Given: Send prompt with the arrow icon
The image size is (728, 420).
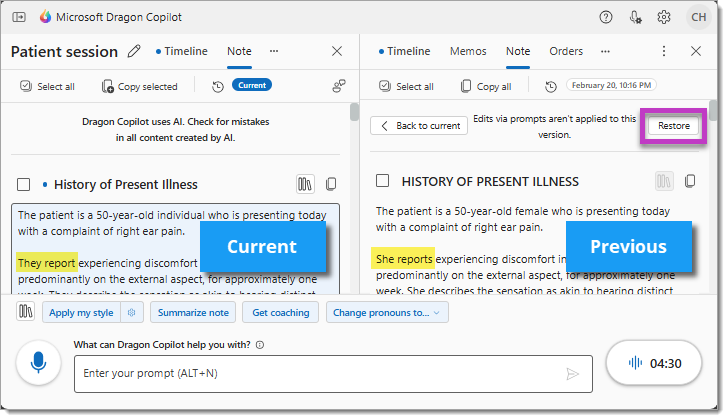Looking at the screenshot, I should click(572, 373).
